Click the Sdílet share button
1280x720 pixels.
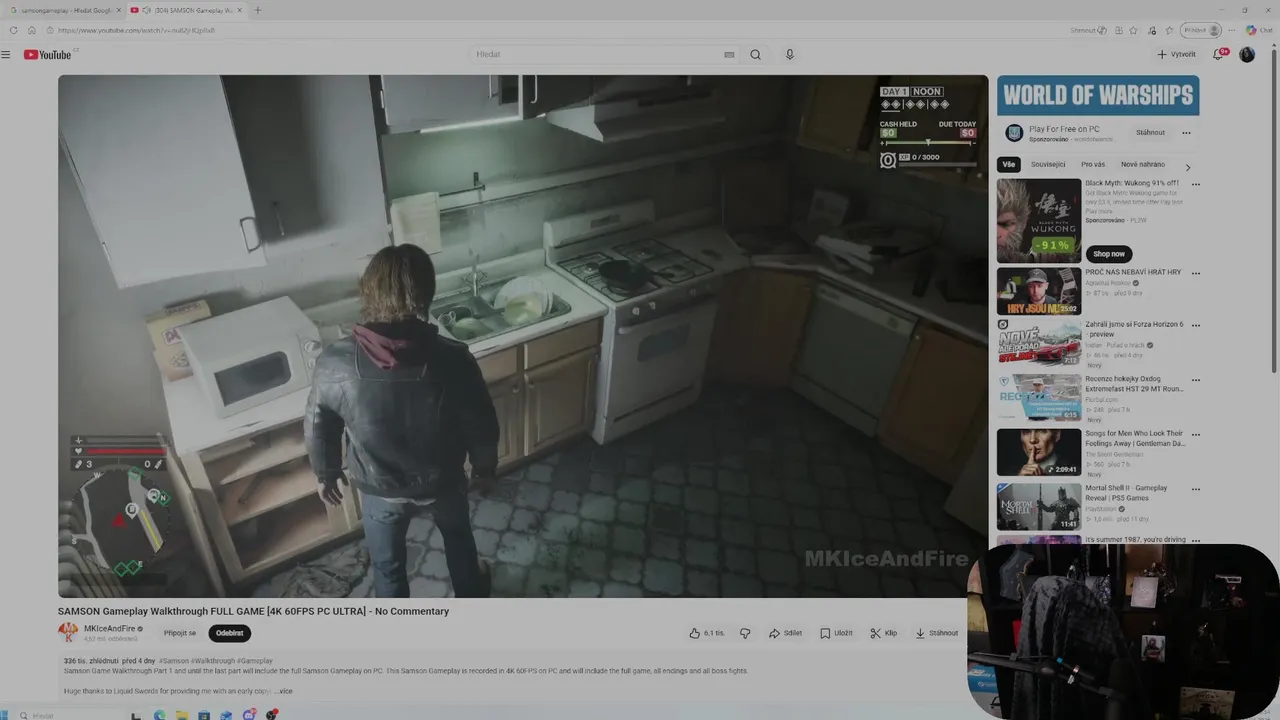[786, 633]
